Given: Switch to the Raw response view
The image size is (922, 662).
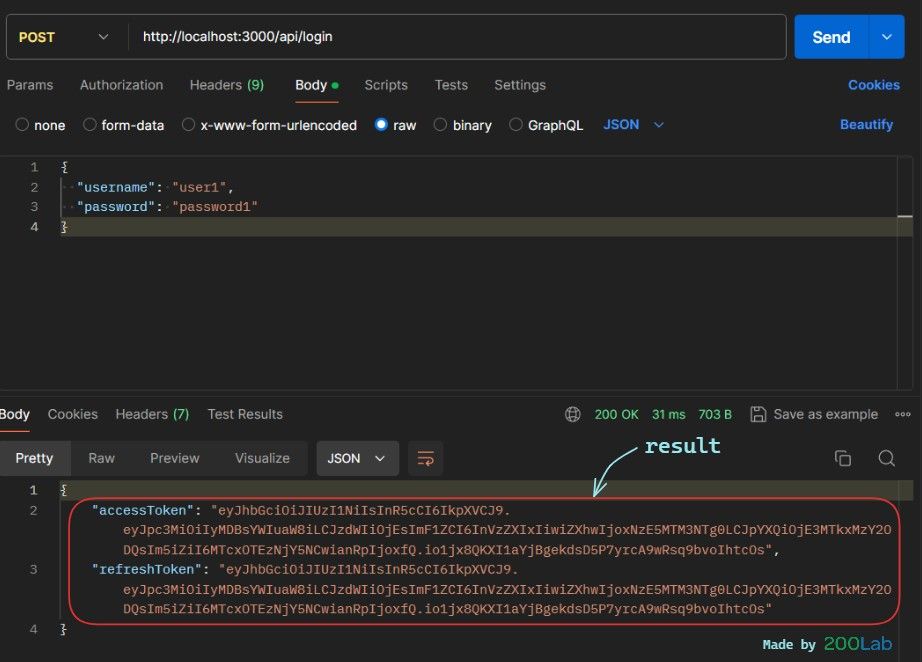Looking at the screenshot, I should (101, 458).
